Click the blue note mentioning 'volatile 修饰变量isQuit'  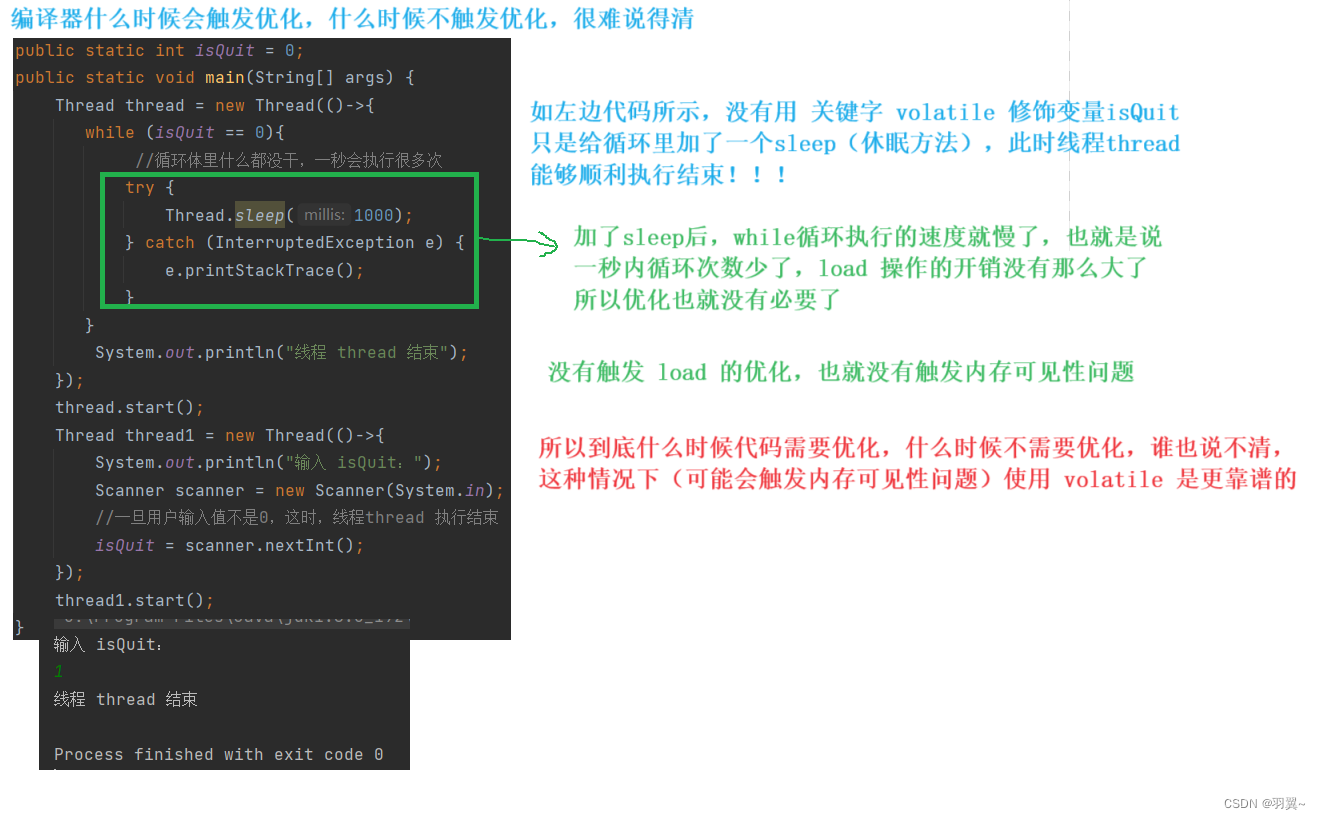coord(855,112)
